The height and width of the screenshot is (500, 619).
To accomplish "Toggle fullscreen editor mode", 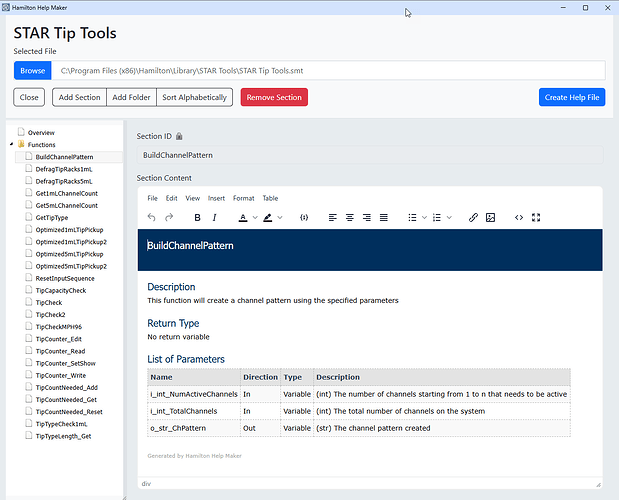I will [536, 217].
